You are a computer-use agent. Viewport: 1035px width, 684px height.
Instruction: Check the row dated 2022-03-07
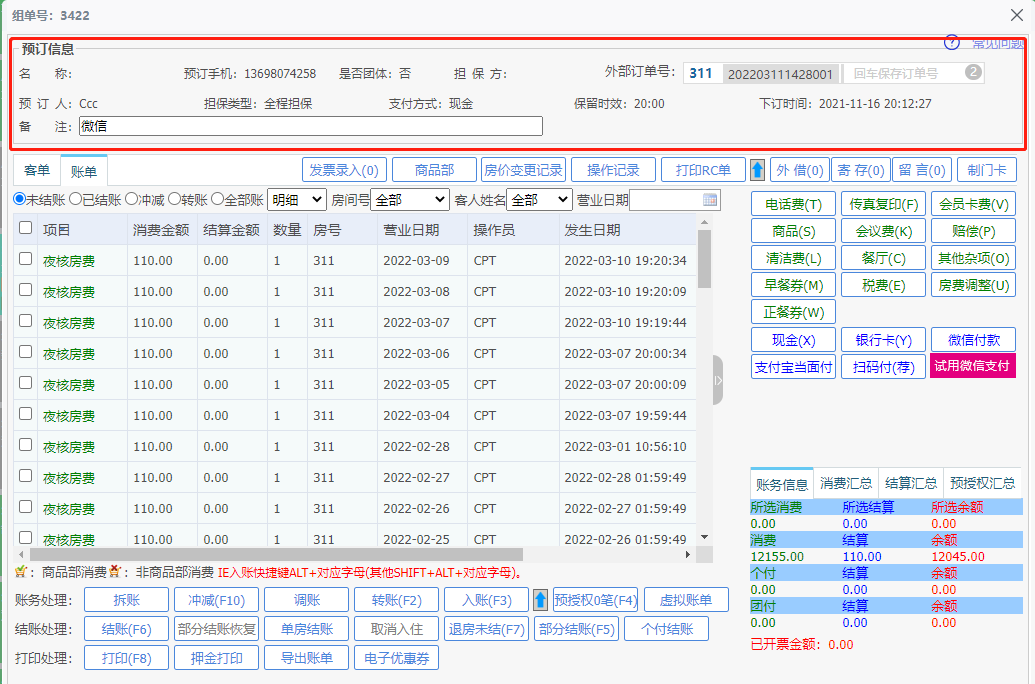coord(26,321)
